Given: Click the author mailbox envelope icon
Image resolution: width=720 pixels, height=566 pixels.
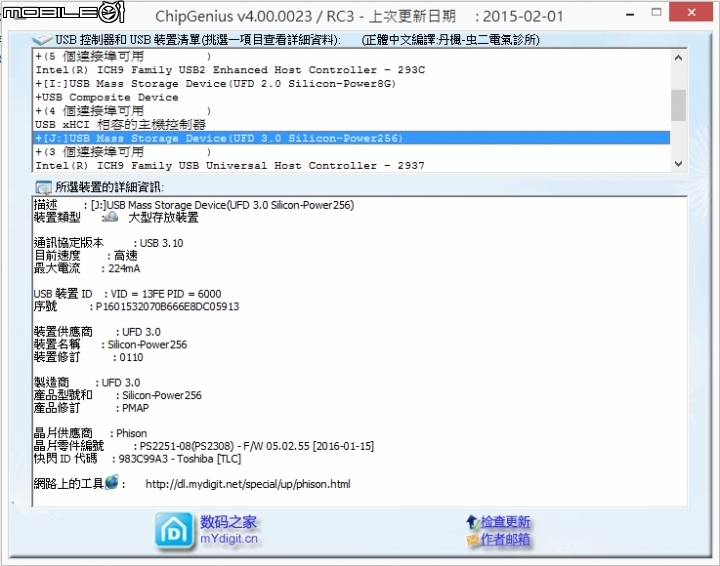Looking at the screenshot, I should [473, 540].
